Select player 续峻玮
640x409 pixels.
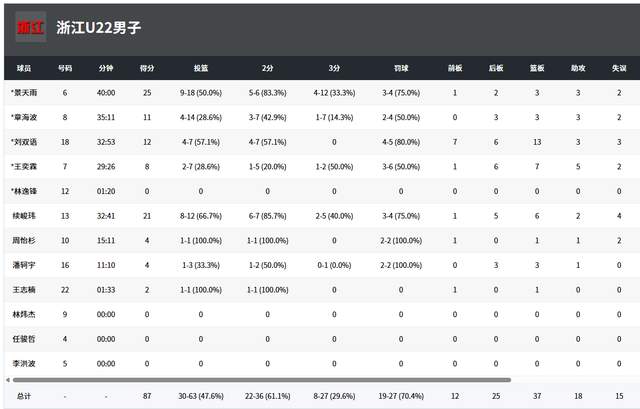pyautogui.click(x=22, y=216)
